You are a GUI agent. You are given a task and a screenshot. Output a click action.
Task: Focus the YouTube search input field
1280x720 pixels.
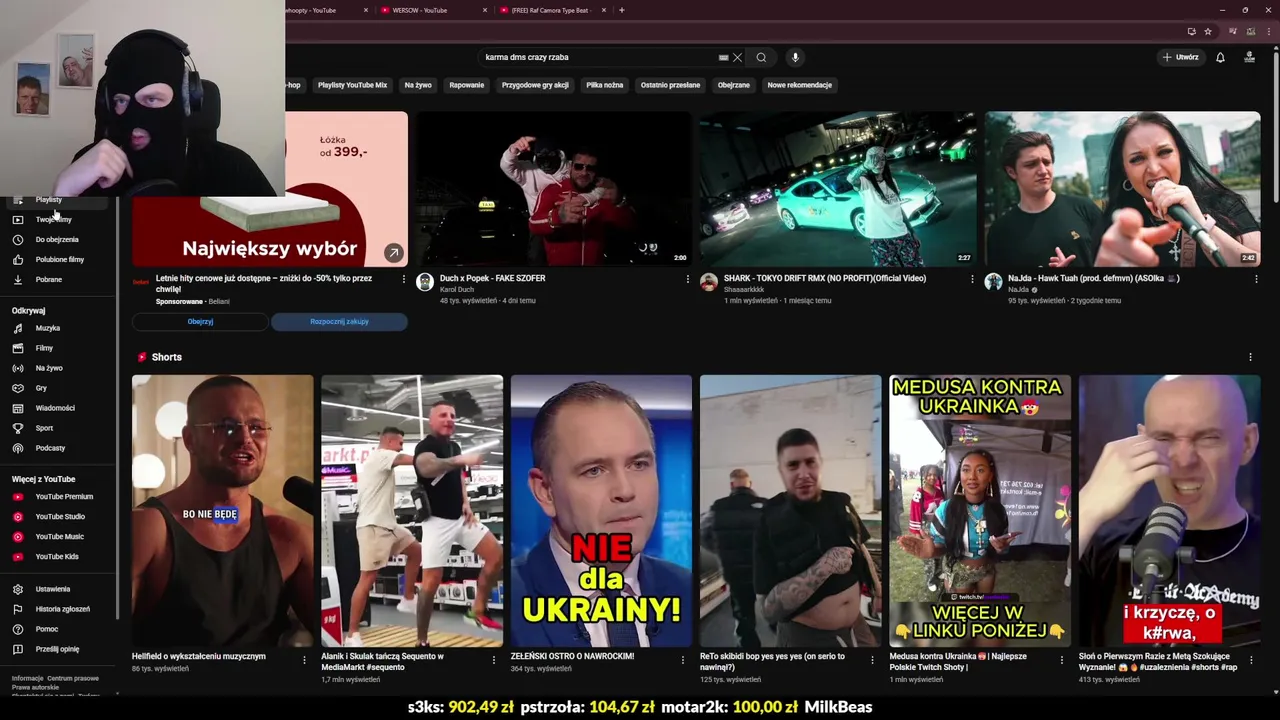point(598,57)
